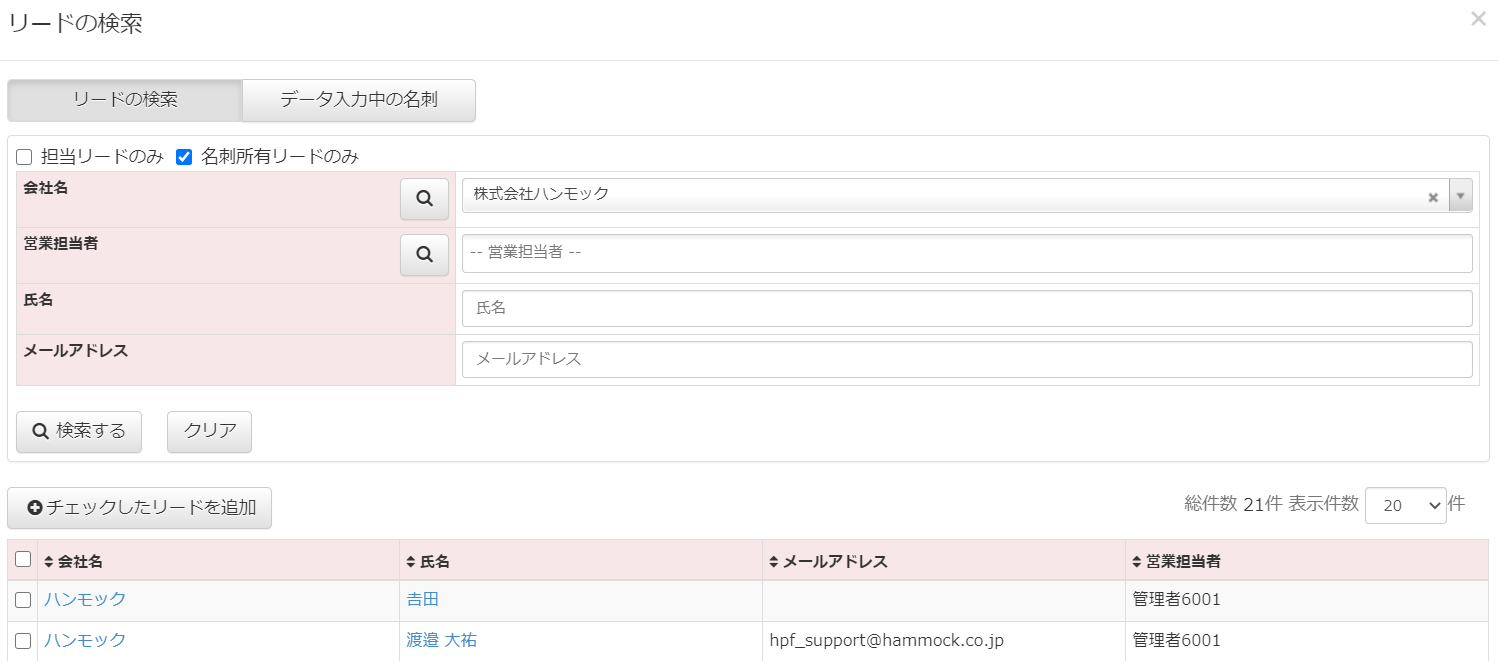Sort by 営業担当者 column arrows
The image size is (1498, 661).
pyautogui.click(x=1137, y=562)
